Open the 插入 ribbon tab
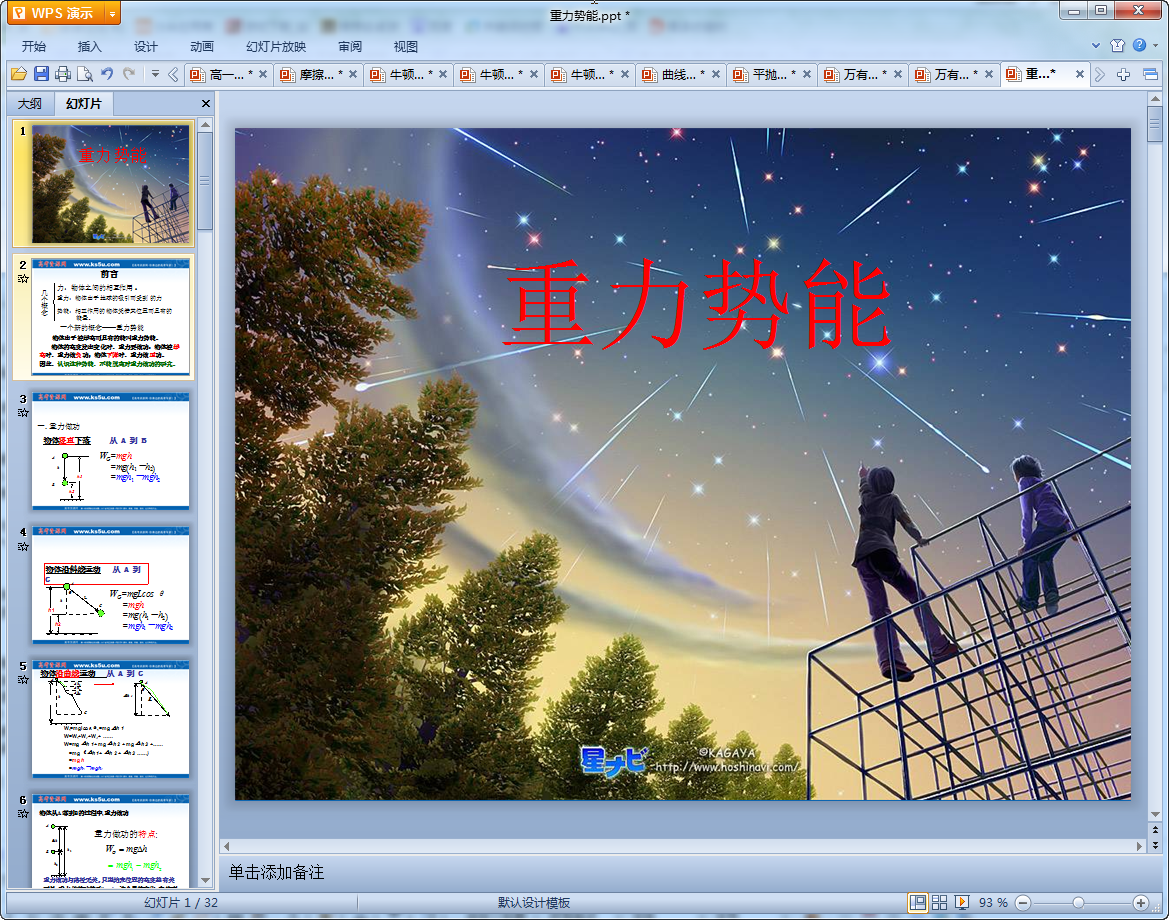Screen dimensions: 1169x920 pyautogui.click(x=89, y=46)
